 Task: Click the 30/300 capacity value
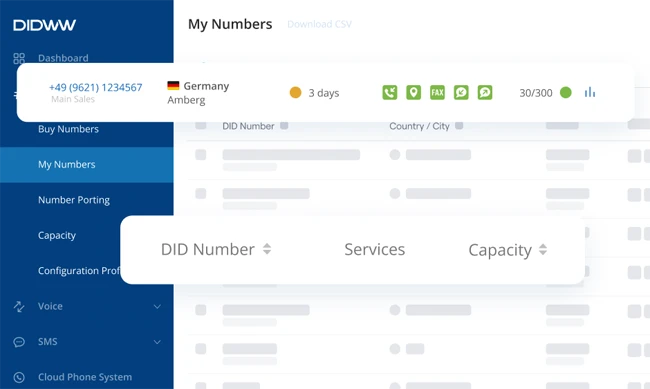pyautogui.click(x=536, y=93)
